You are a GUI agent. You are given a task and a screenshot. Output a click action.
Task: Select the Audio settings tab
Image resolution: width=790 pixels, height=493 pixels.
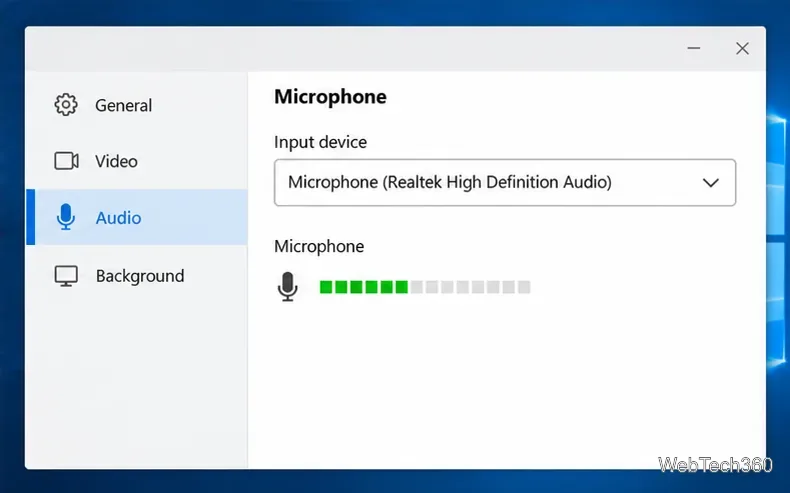137,217
